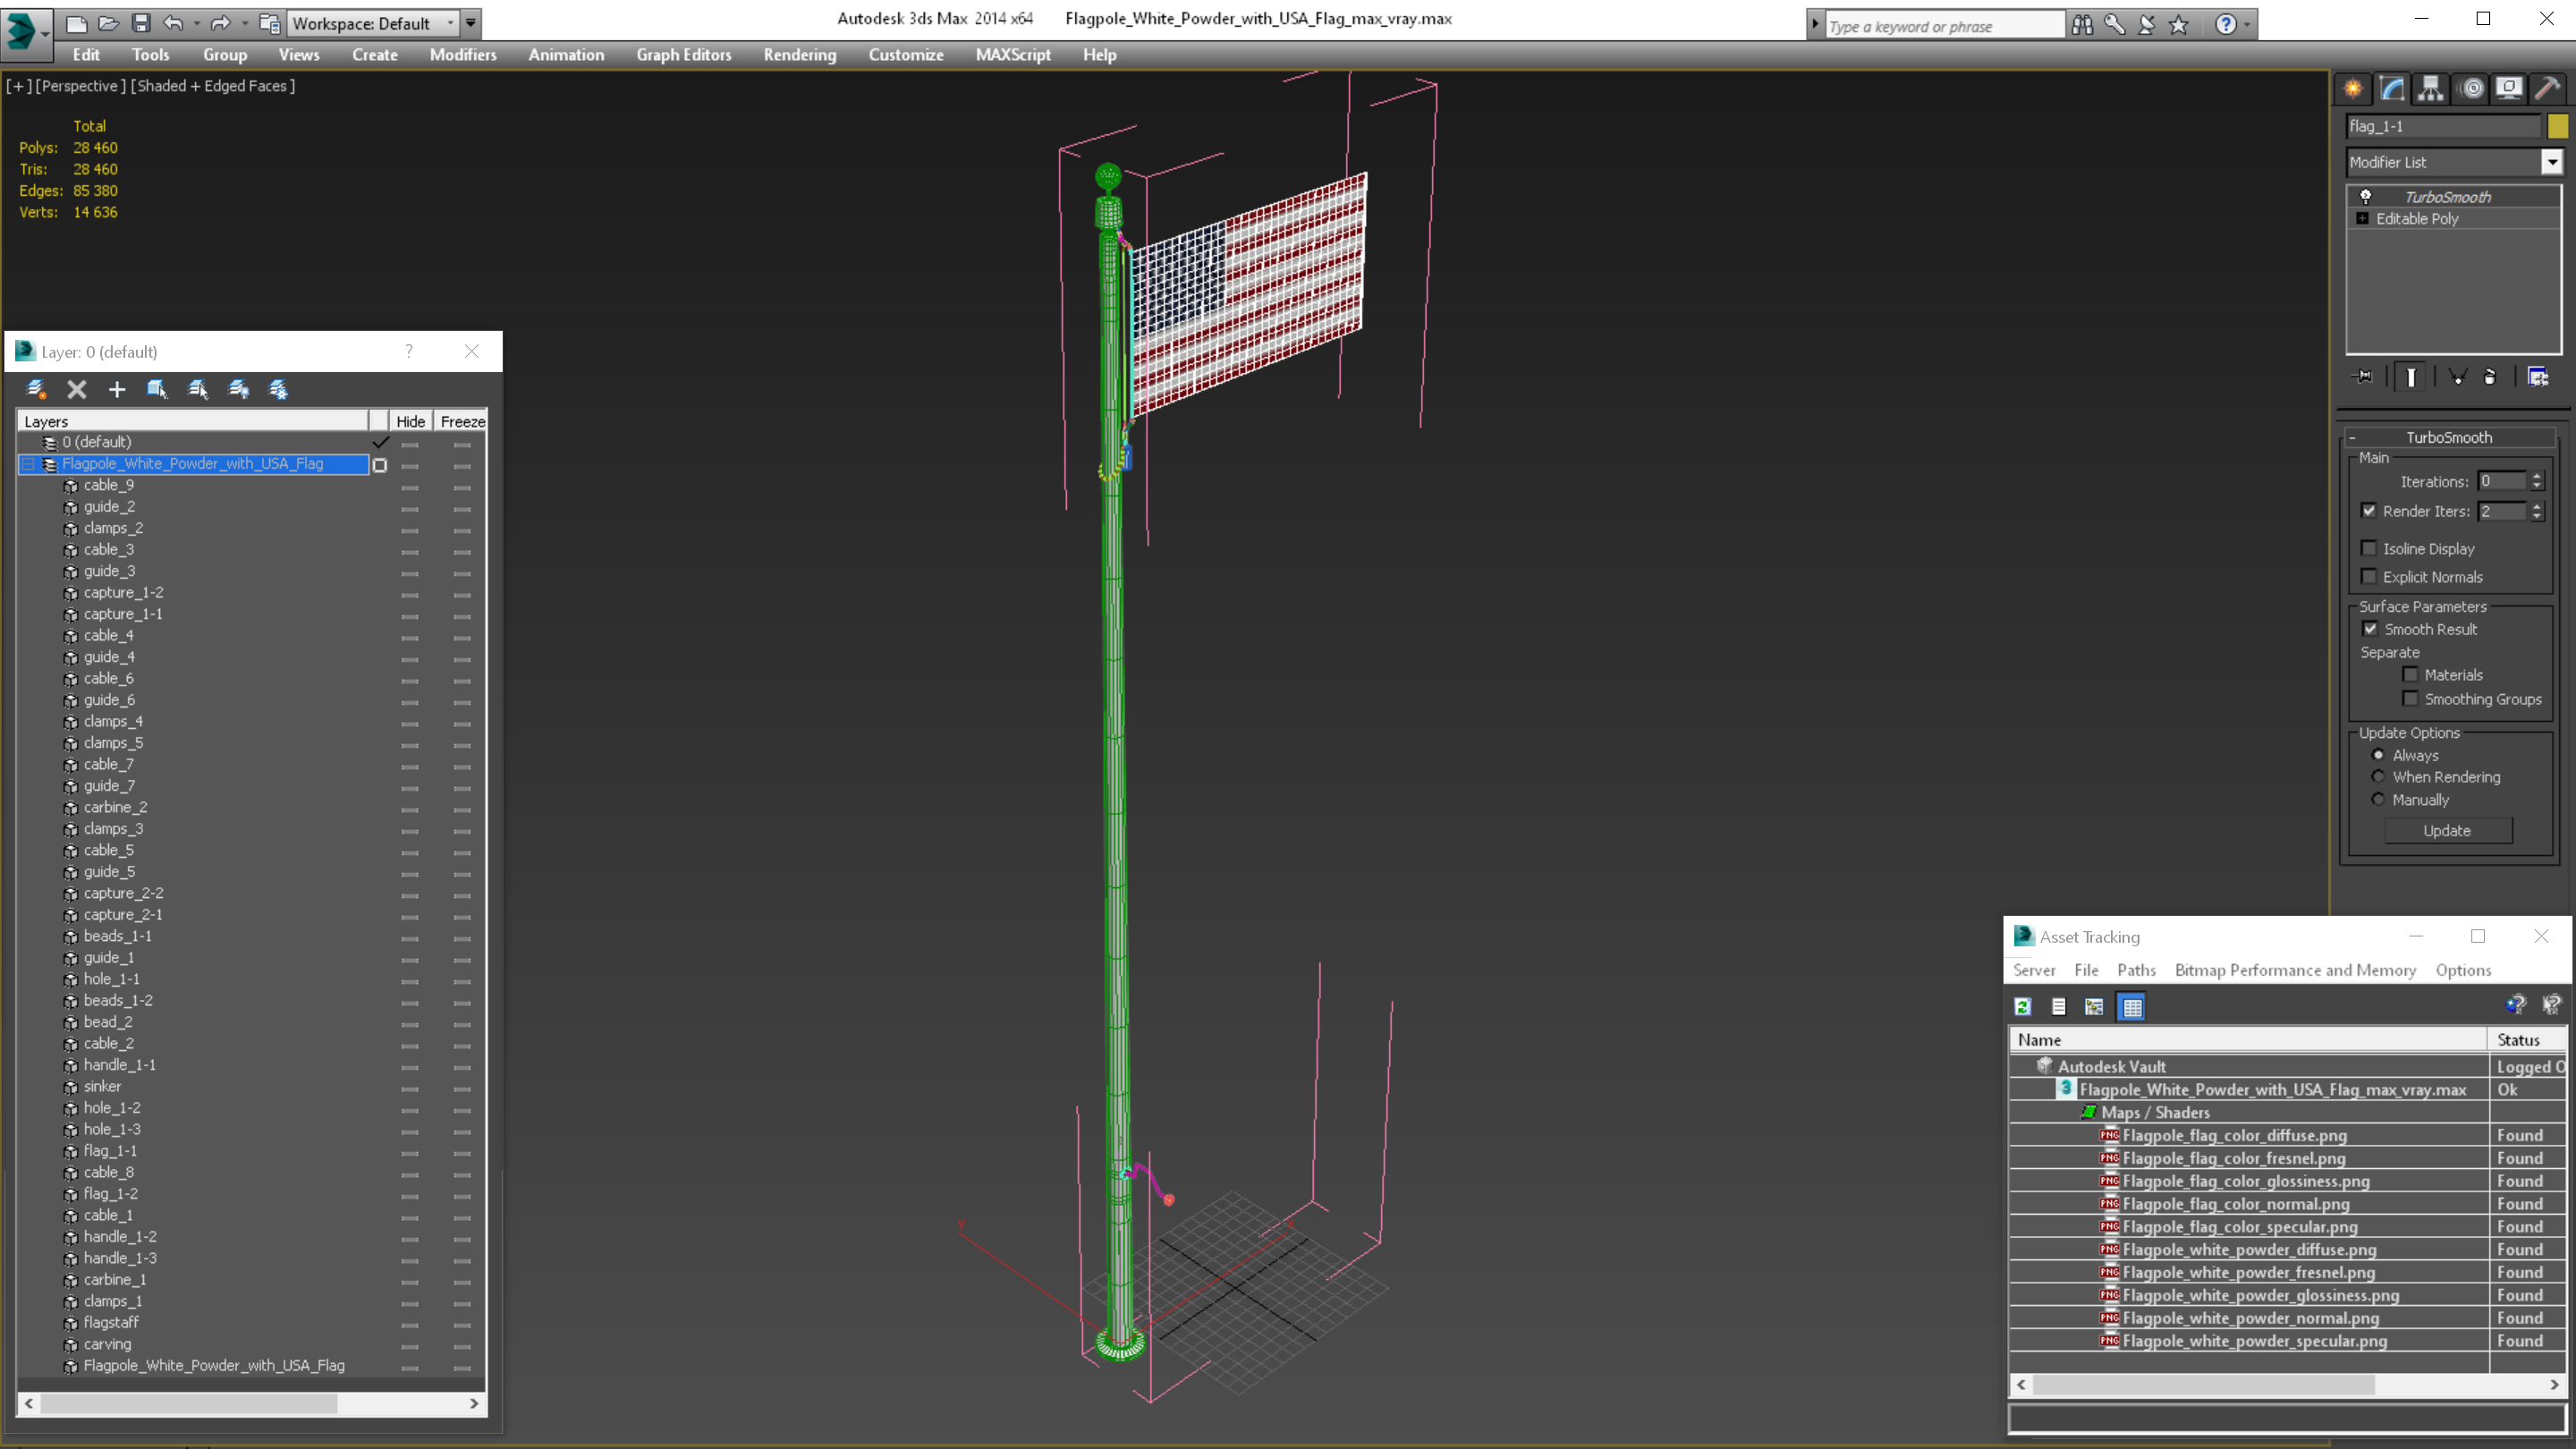
Task: Open the Modifier List dropdown
Action: tap(2552, 162)
